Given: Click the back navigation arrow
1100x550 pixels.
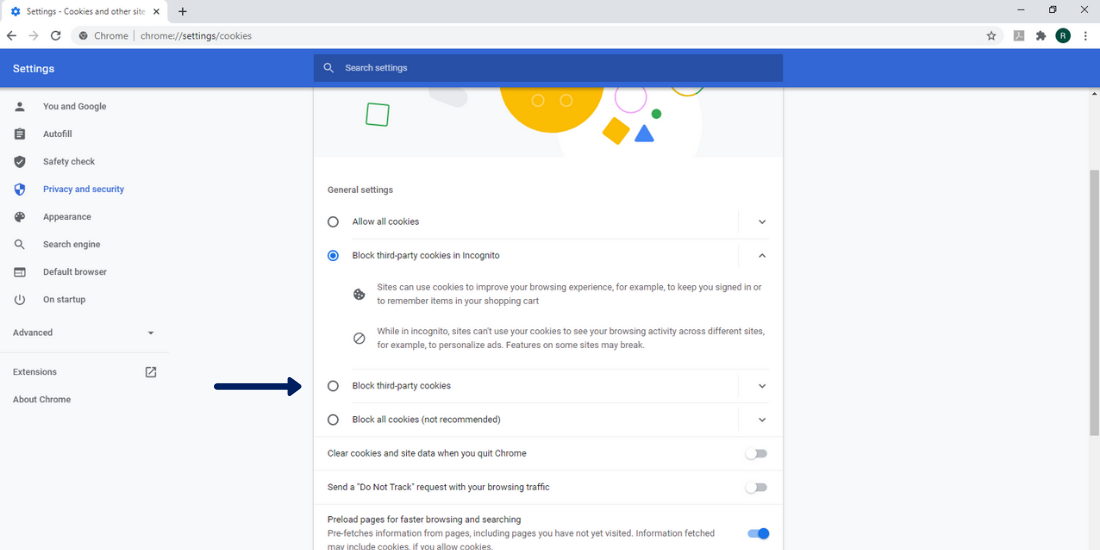Looking at the screenshot, I should pyautogui.click(x=12, y=36).
